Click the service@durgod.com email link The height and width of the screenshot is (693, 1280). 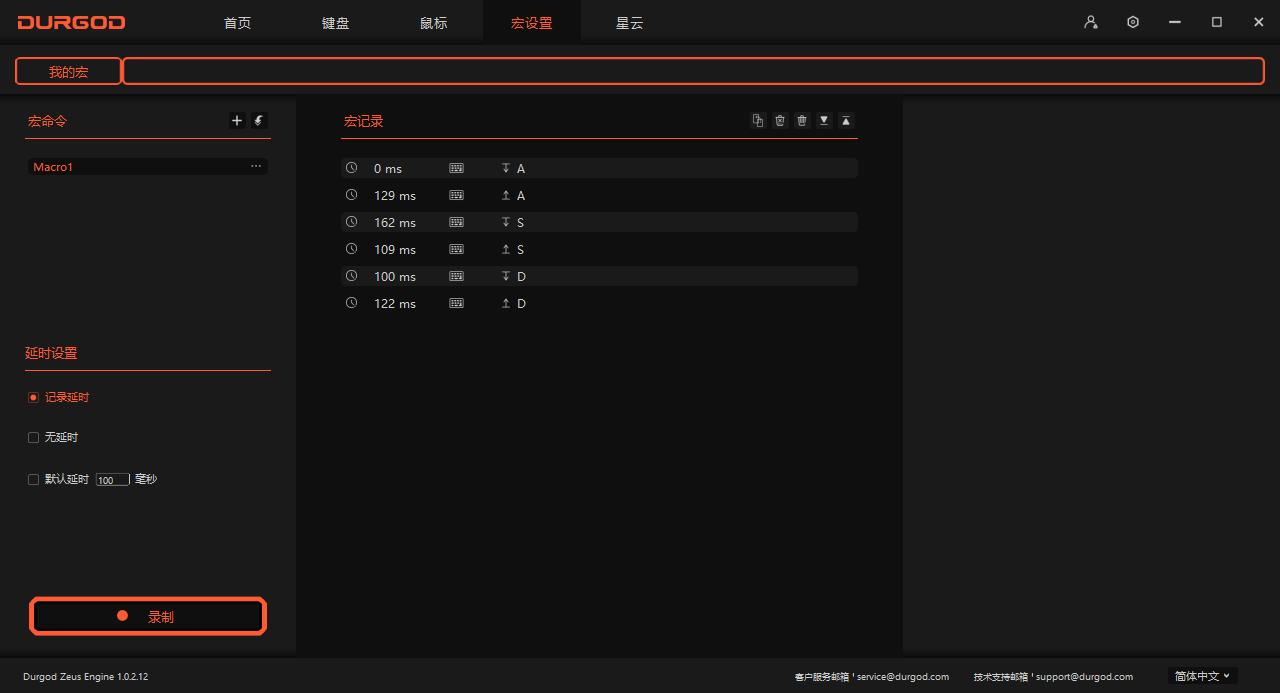tap(903, 677)
